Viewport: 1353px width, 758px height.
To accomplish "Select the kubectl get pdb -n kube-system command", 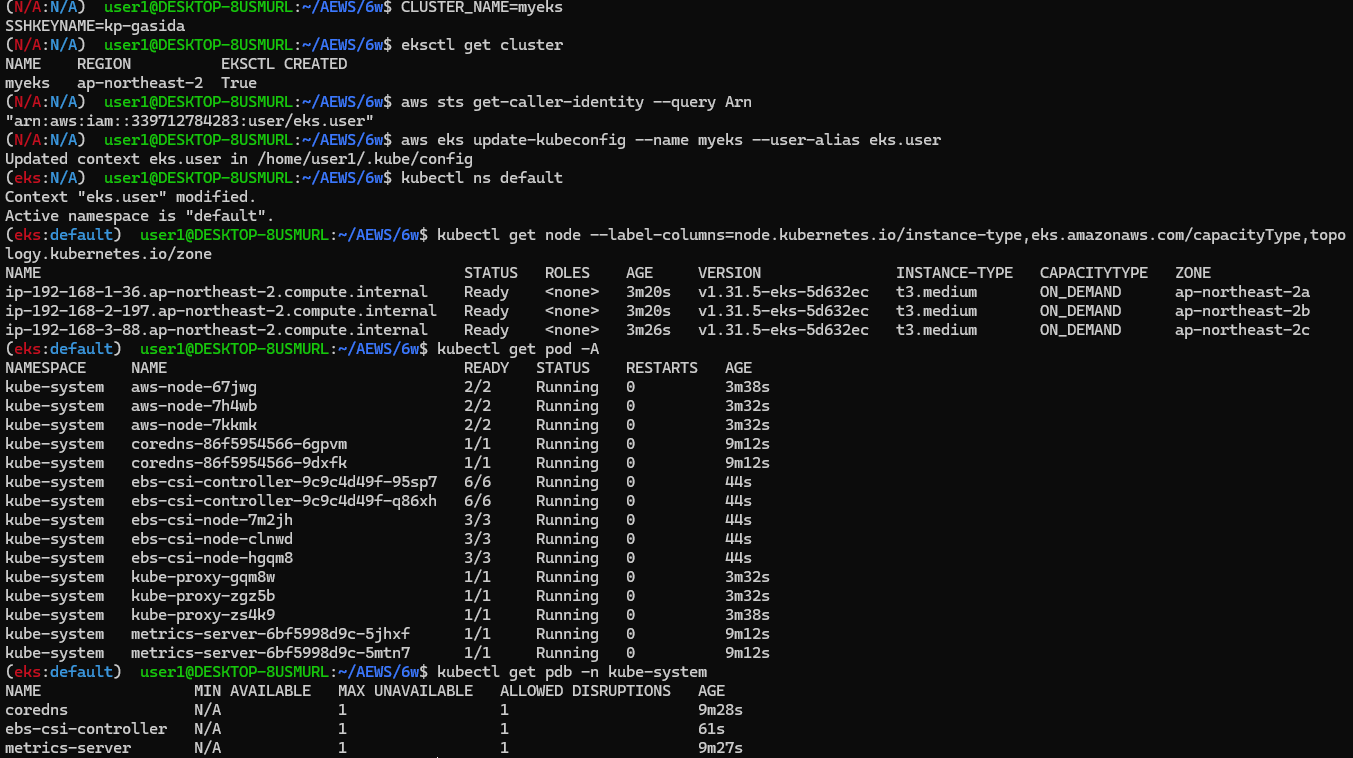I will 572,672.
